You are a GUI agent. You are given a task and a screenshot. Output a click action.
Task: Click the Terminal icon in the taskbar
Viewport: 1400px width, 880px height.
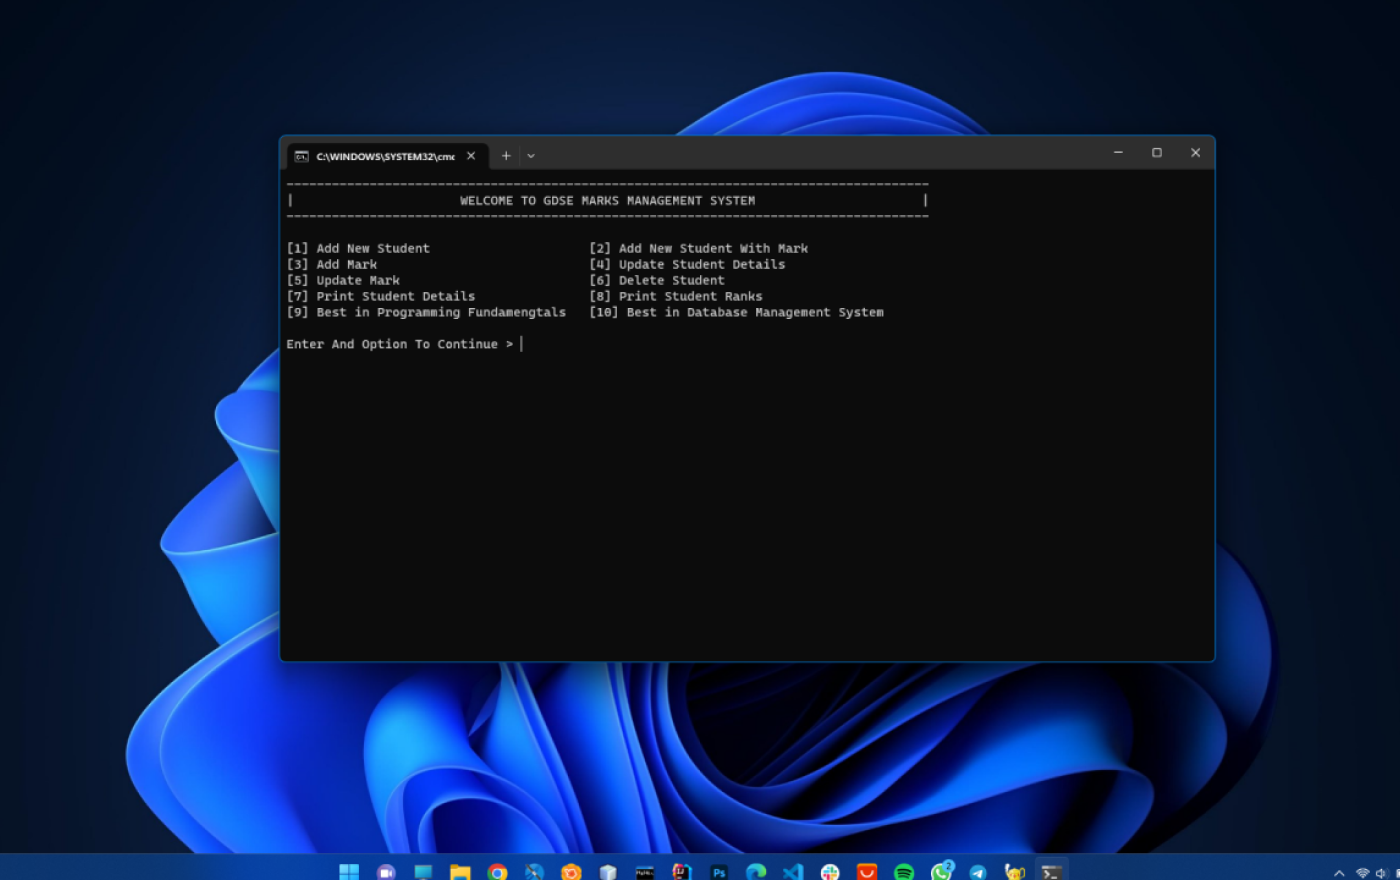click(1051, 872)
